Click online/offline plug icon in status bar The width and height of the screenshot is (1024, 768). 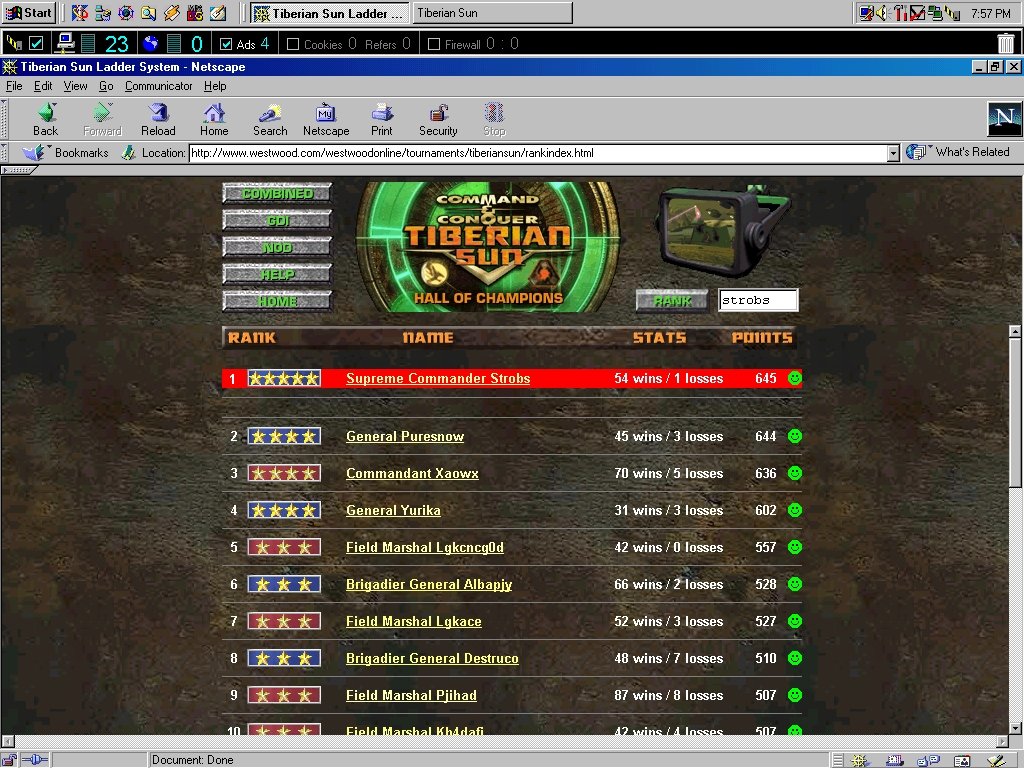[x=35, y=760]
